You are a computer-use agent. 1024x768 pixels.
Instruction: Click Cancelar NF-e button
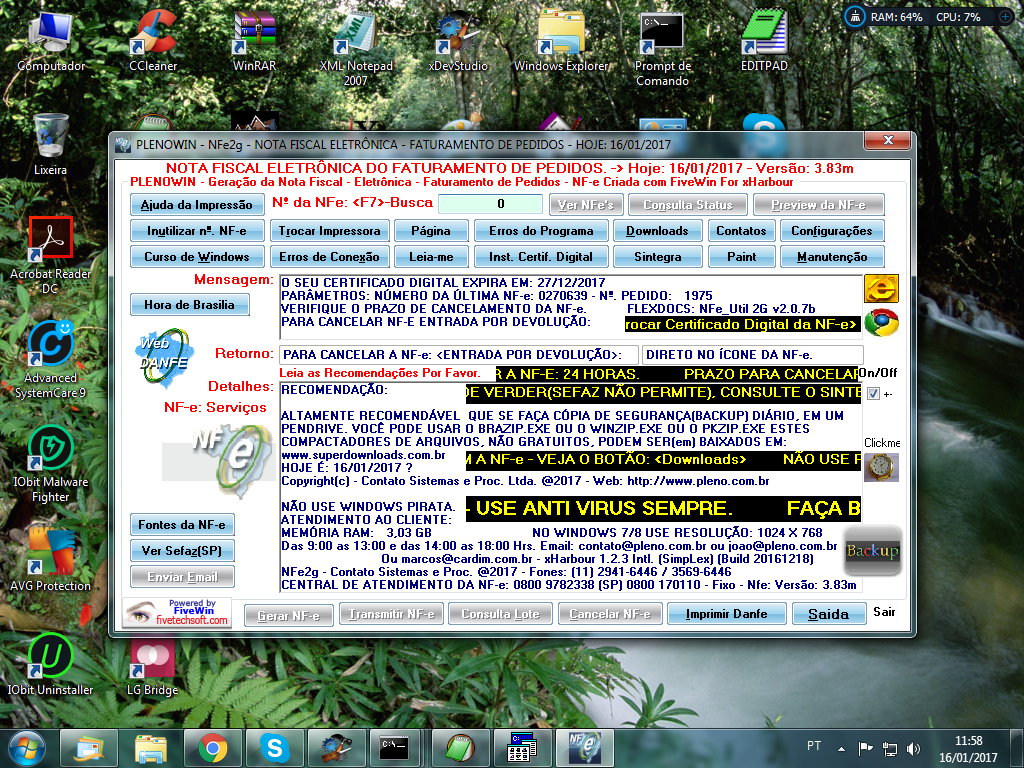[609, 614]
